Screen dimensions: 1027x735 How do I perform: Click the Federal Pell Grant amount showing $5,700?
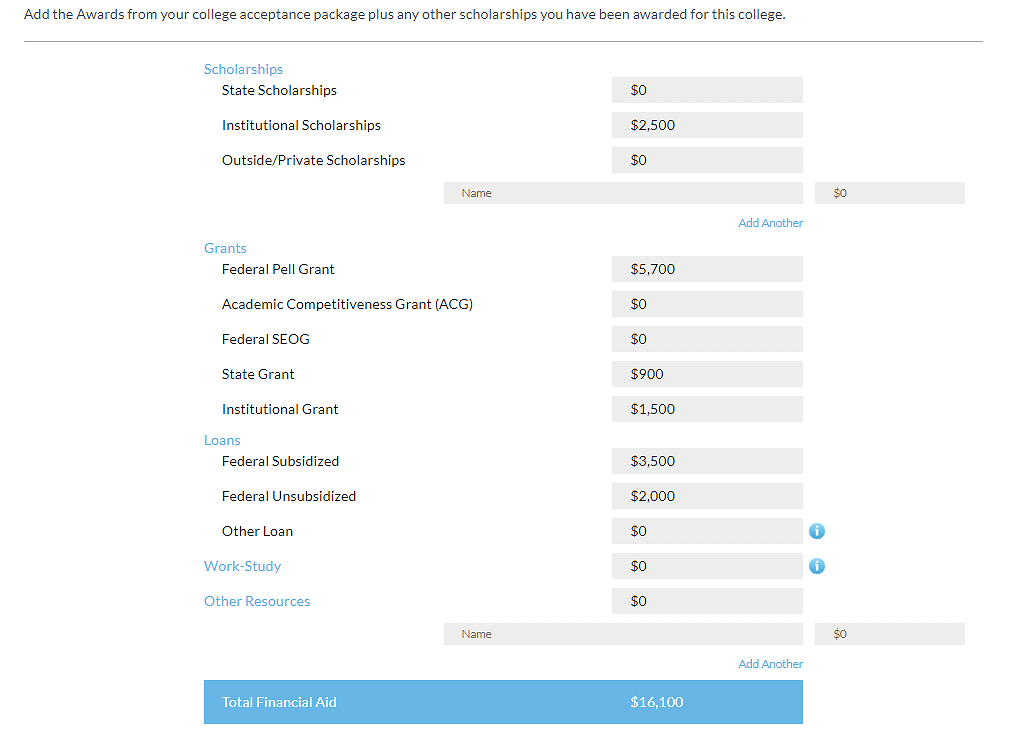point(707,269)
